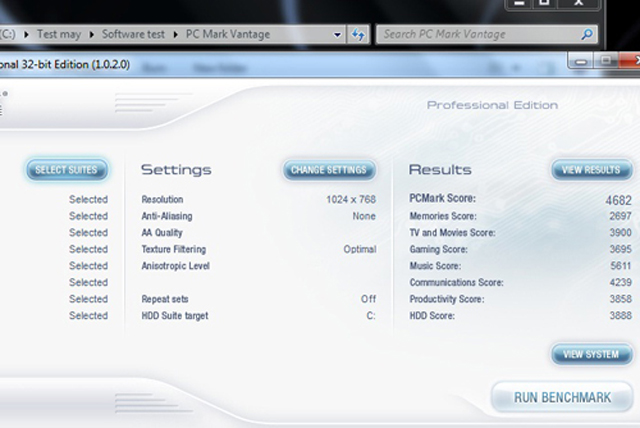Click the Texture Filtering label

(x=173, y=249)
